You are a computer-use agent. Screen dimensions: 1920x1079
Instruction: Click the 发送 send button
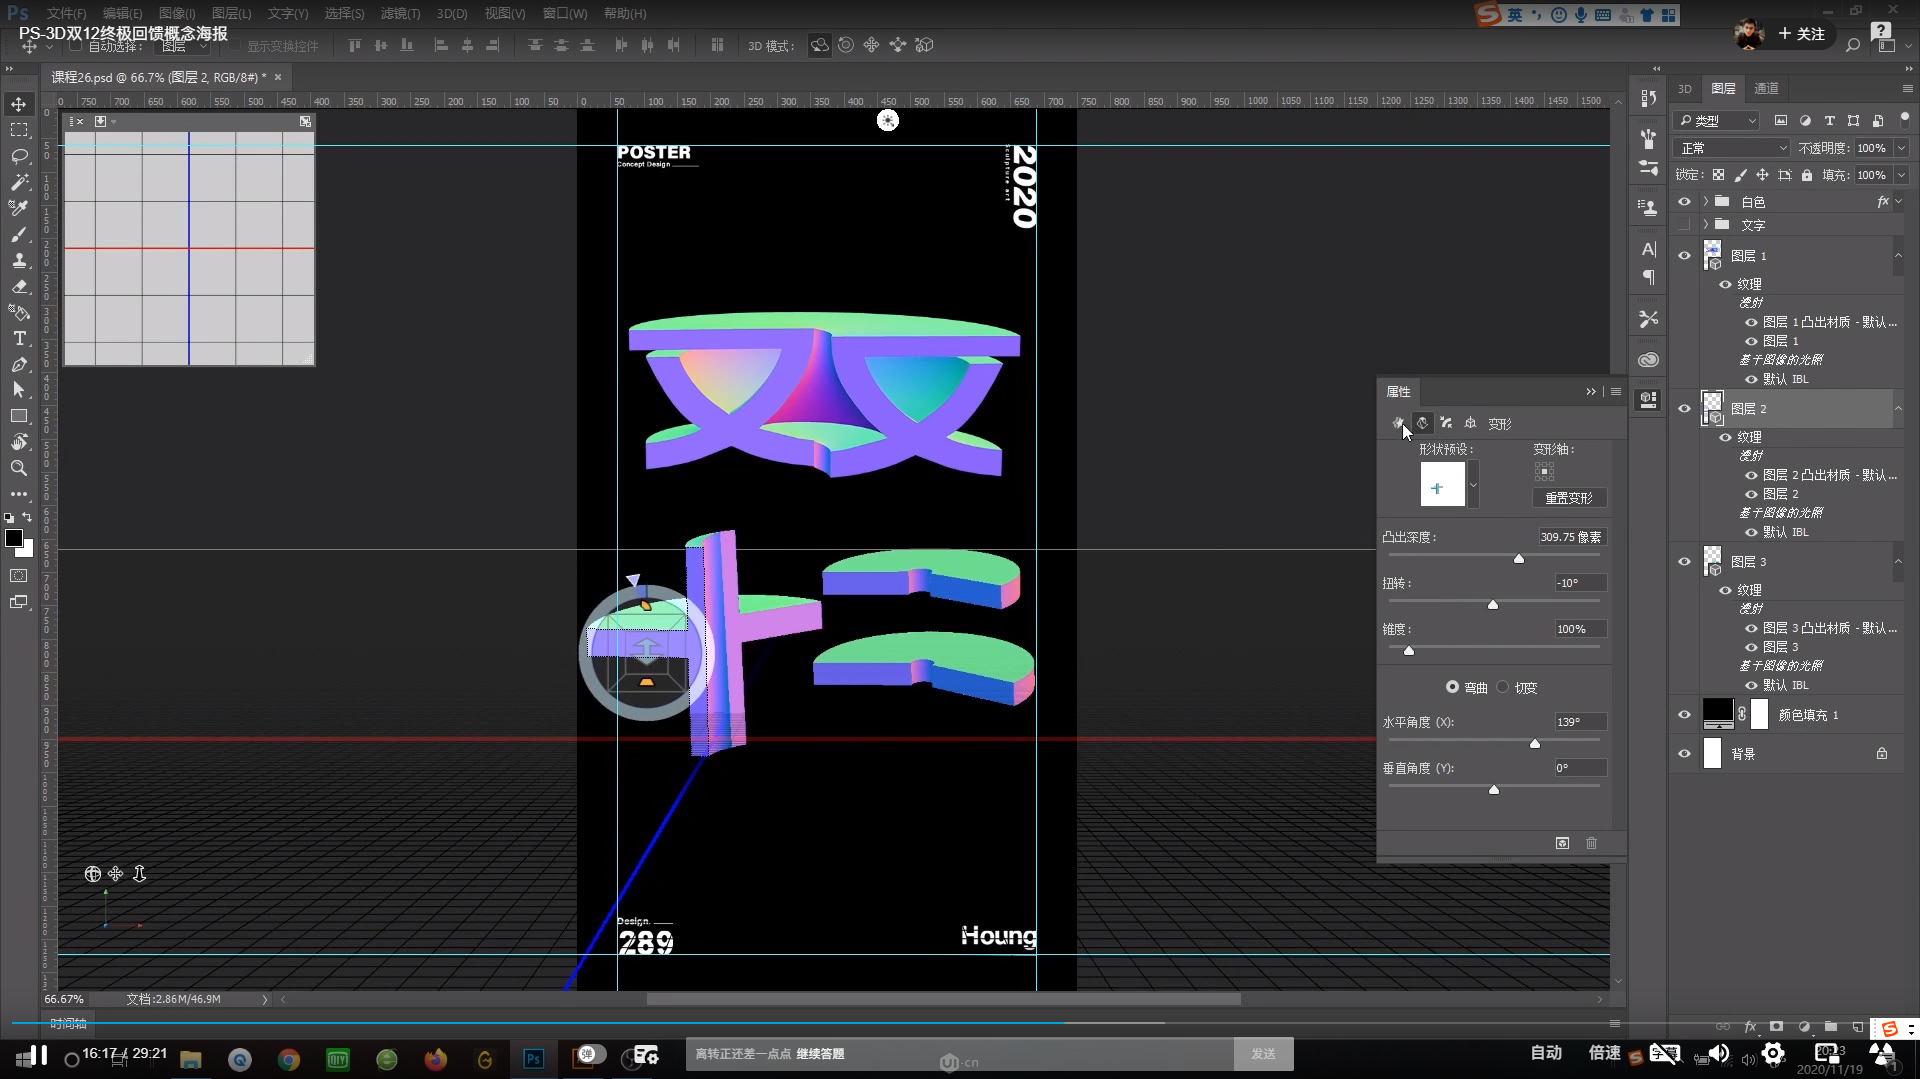1264,1053
